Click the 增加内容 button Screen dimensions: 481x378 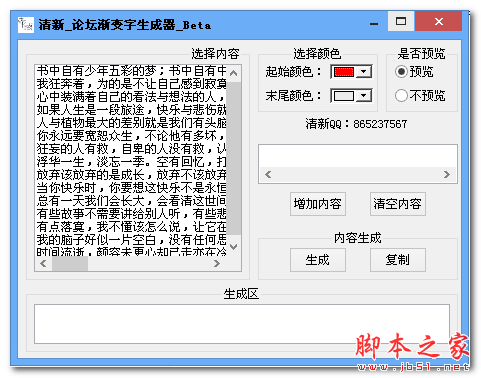coord(317,204)
